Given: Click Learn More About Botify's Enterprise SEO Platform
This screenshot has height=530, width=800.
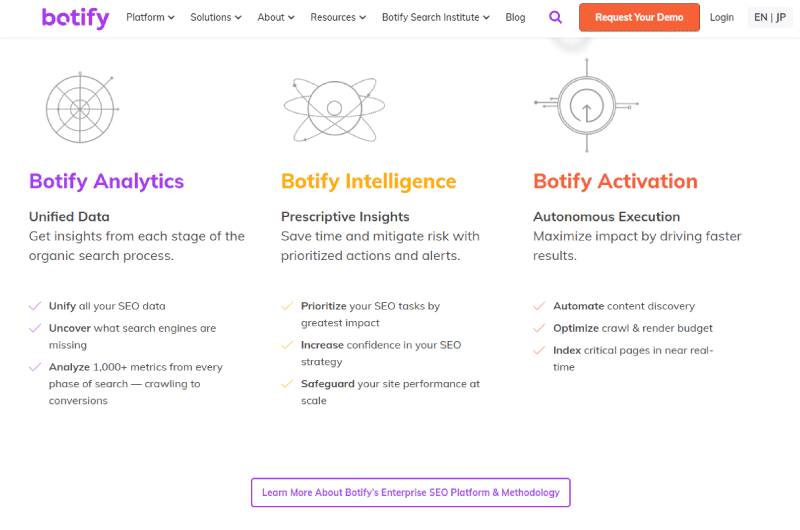Looking at the screenshot, I should click(x=410, y=492).
